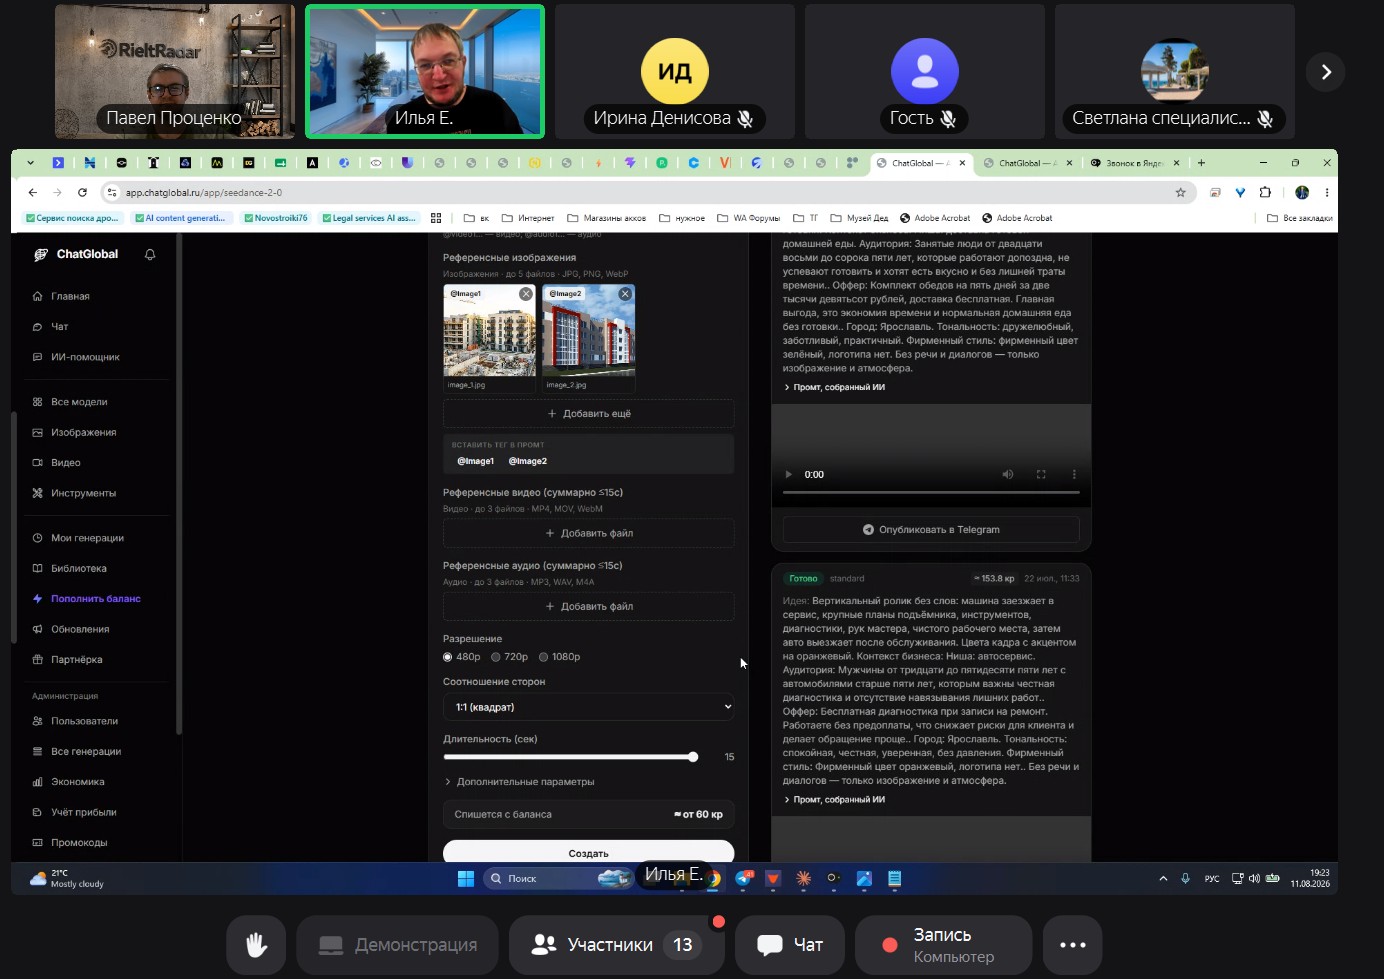This screenshot has height=979, width=1384.
Task: Open the Участники panel in the call
Action: pos(616,945)
